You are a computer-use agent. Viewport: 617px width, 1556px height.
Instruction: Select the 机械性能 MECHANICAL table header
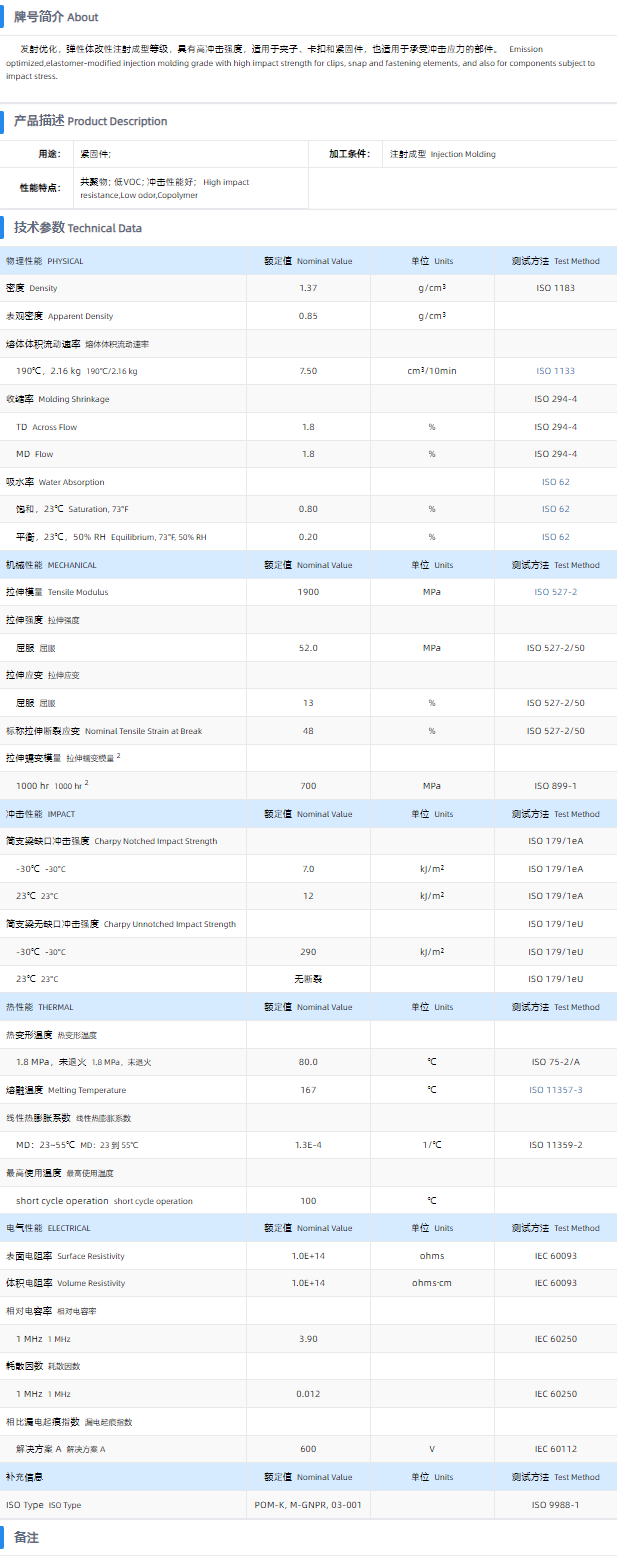tap(52, 565)
